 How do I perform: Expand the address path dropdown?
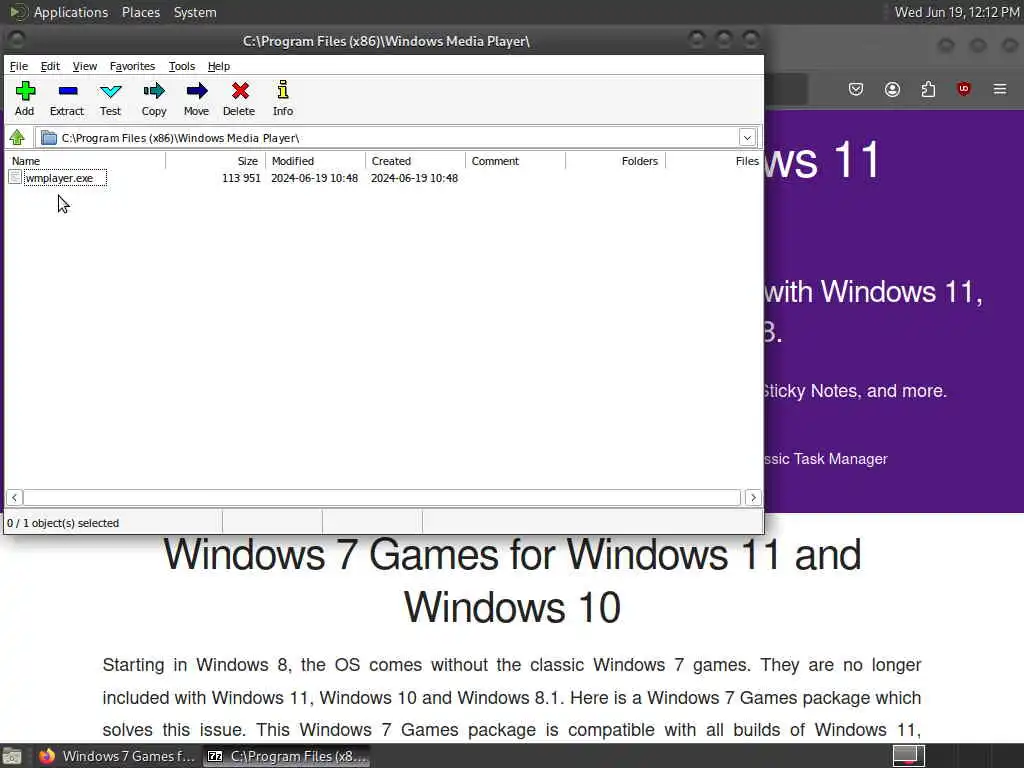(747, 138)
